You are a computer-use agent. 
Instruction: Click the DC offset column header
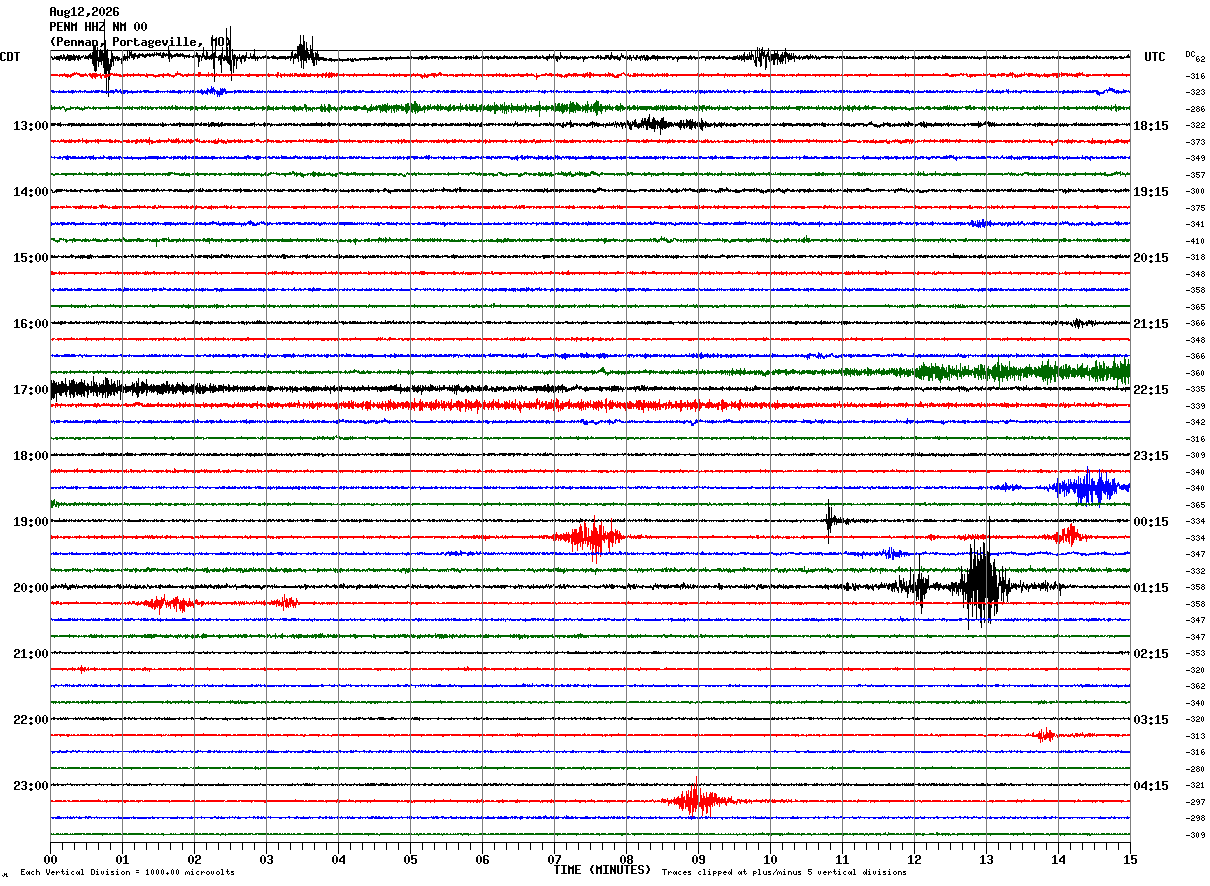[1190, 54]
